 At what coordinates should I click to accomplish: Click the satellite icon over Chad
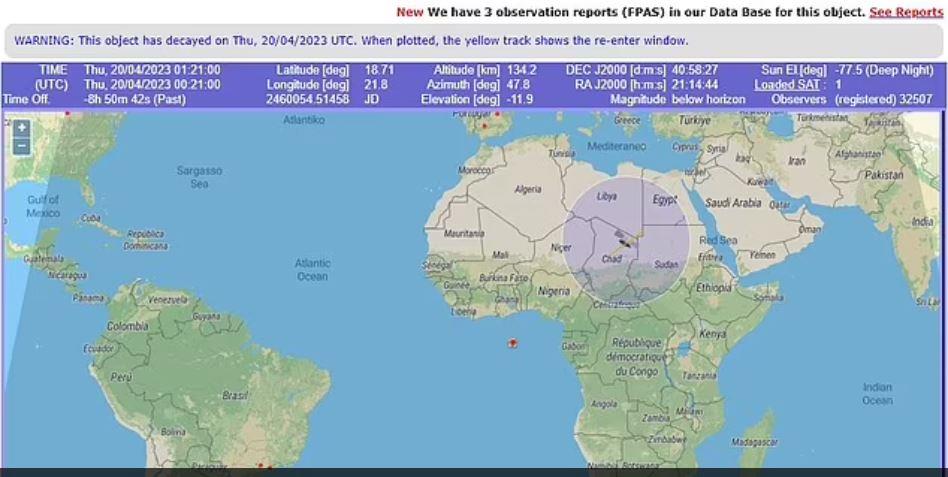pos(623,241)
